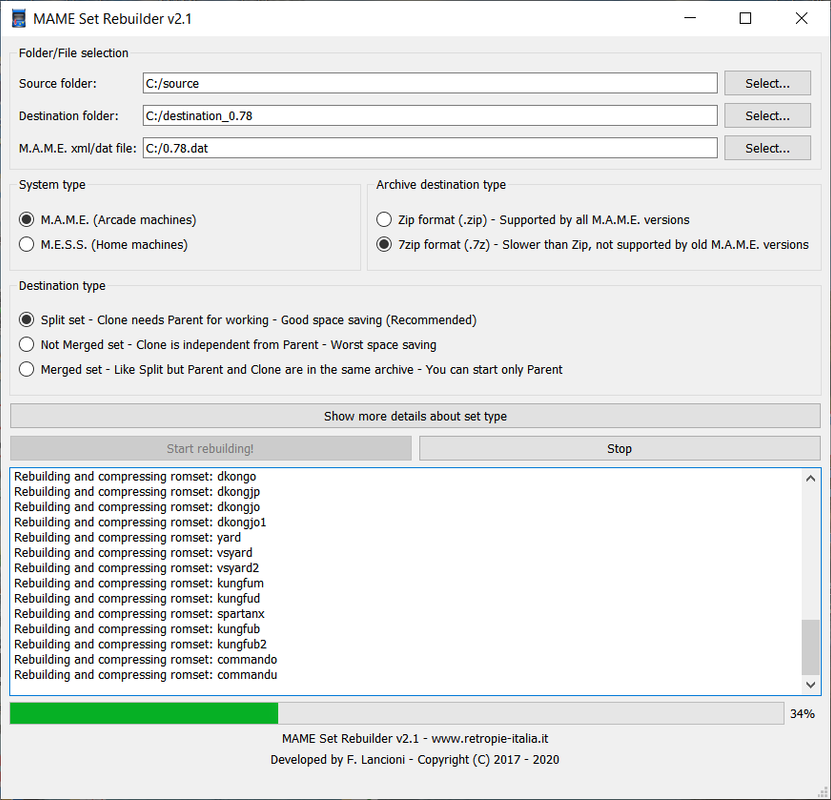Click log line for romset yard

tap(128, 537)
